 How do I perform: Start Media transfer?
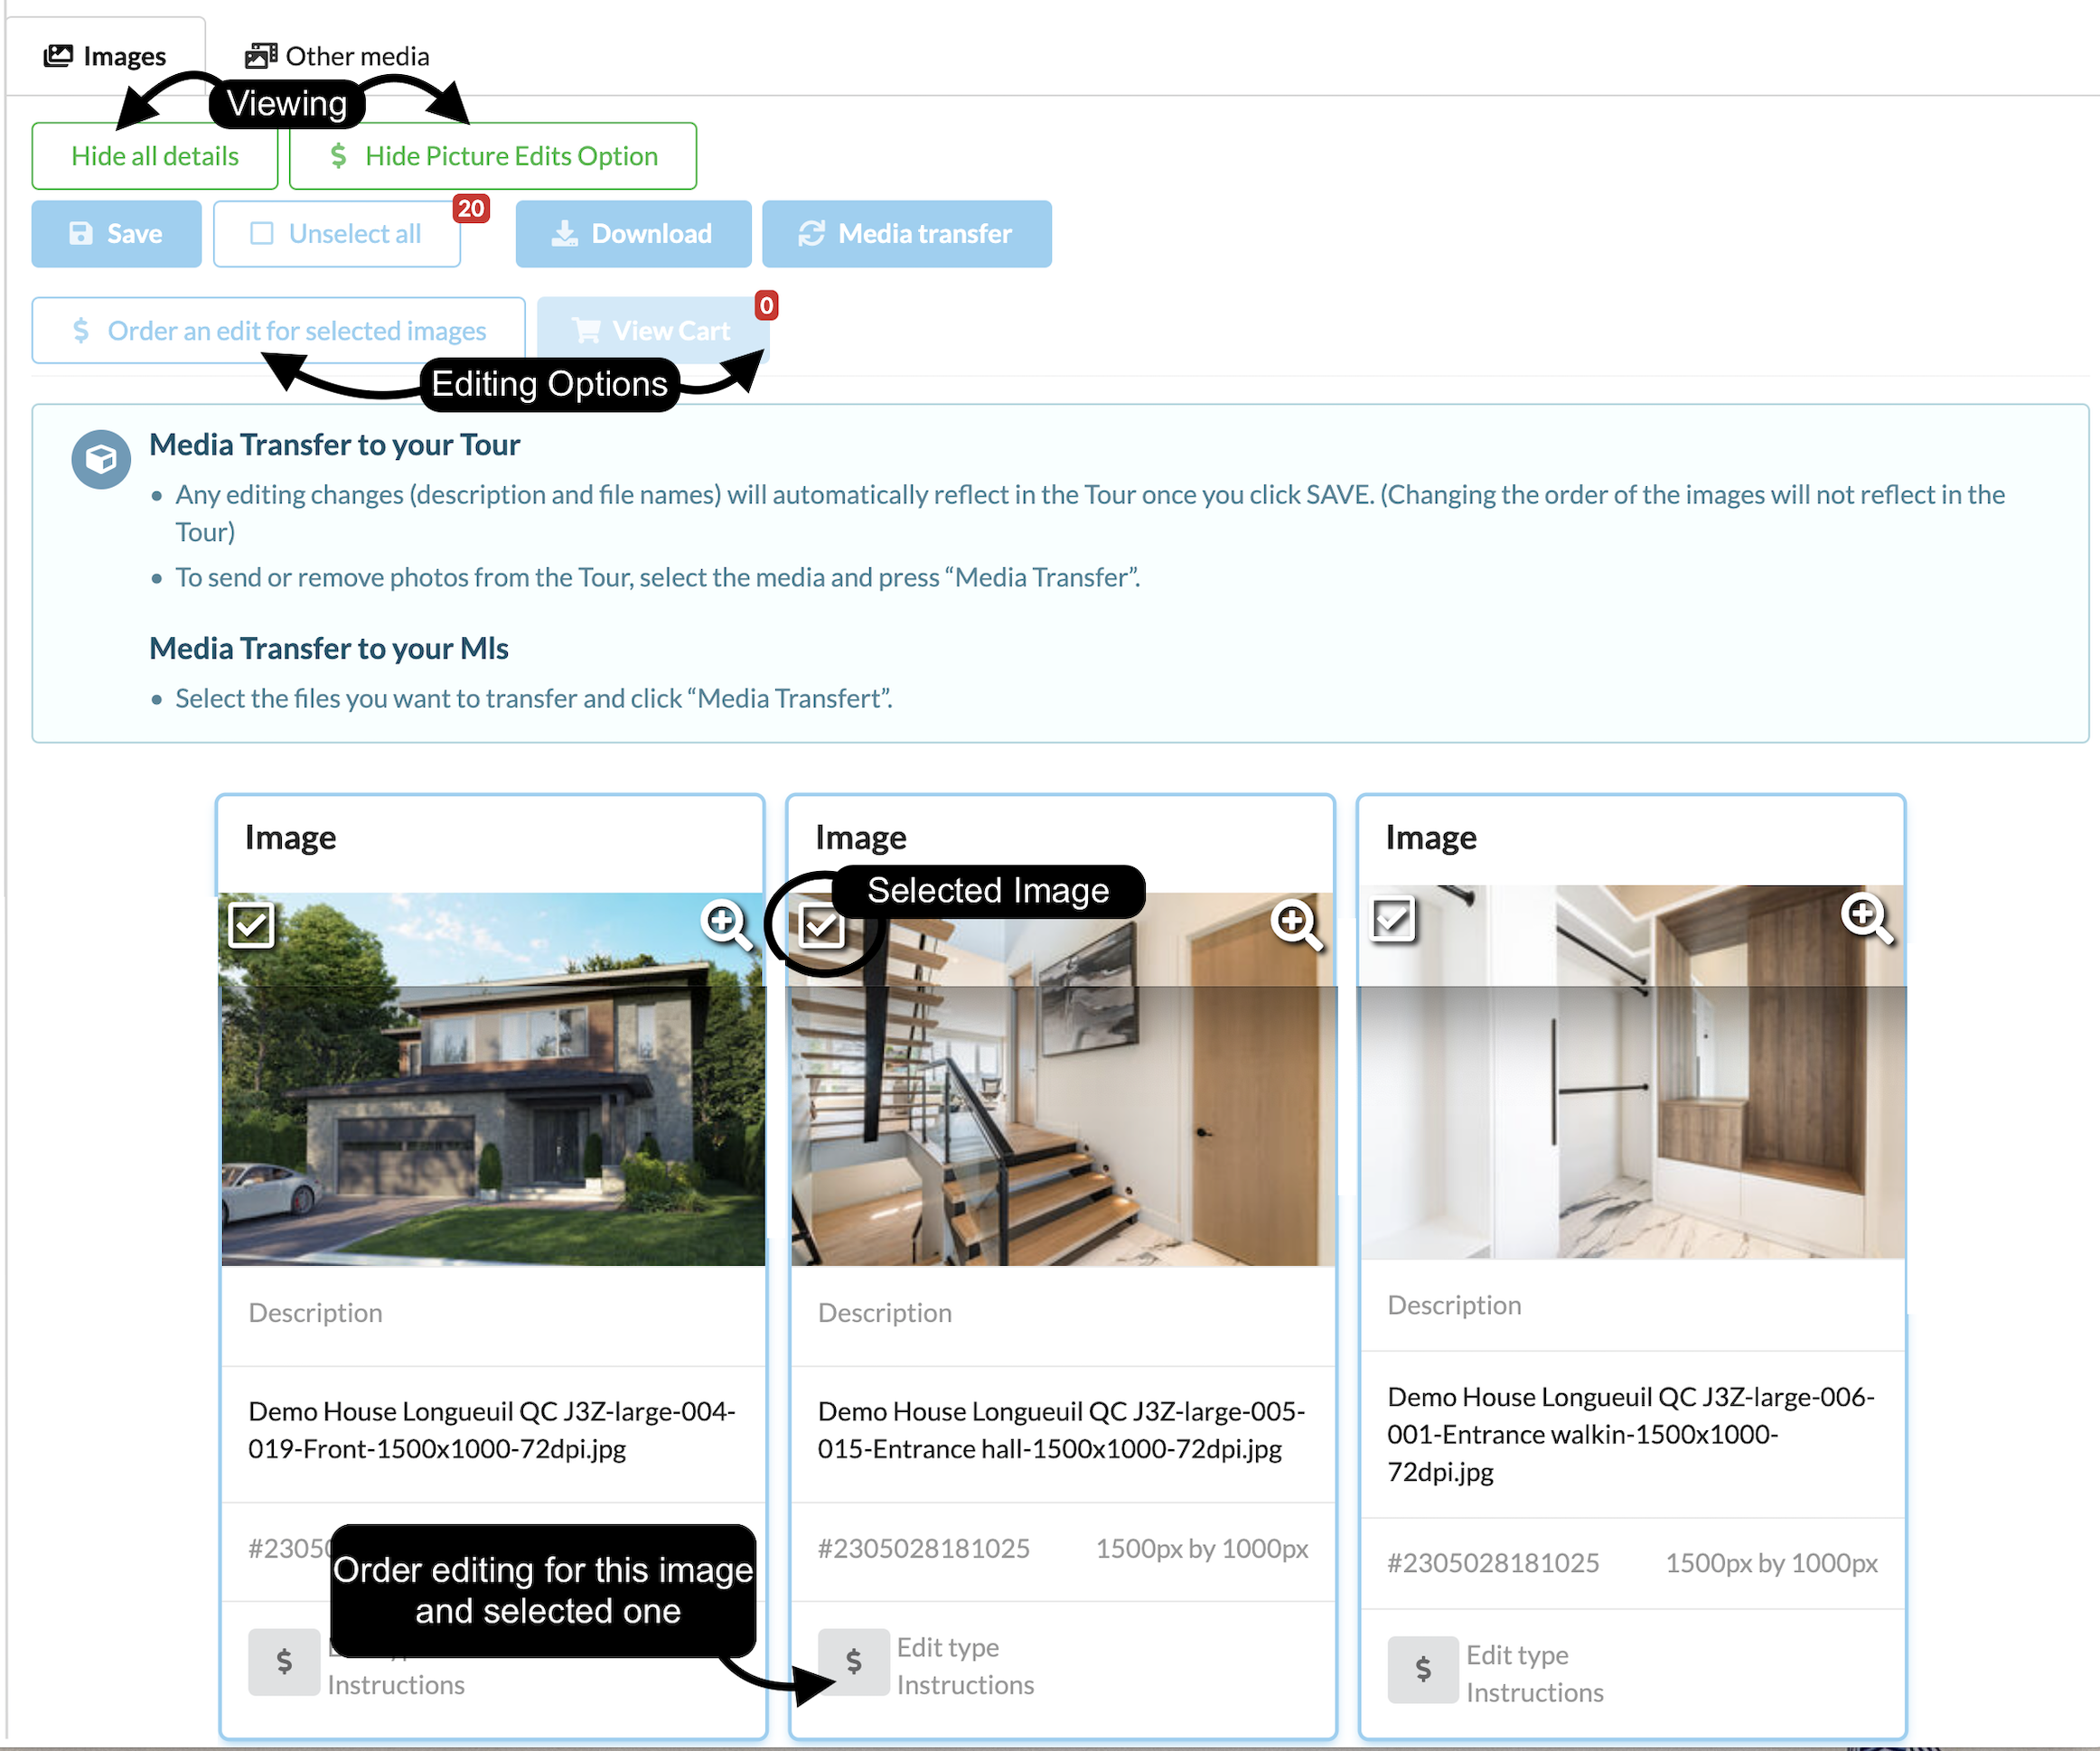click(x=906, y=234)
